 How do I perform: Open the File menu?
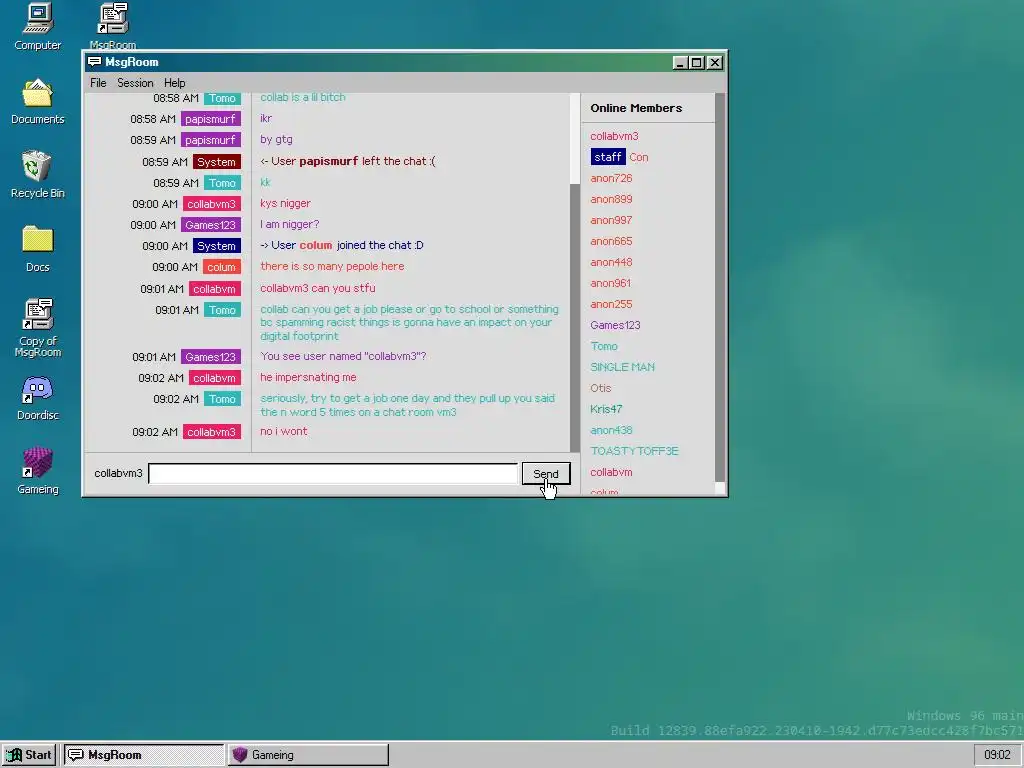pyautogui.click(x=98, y=83)
